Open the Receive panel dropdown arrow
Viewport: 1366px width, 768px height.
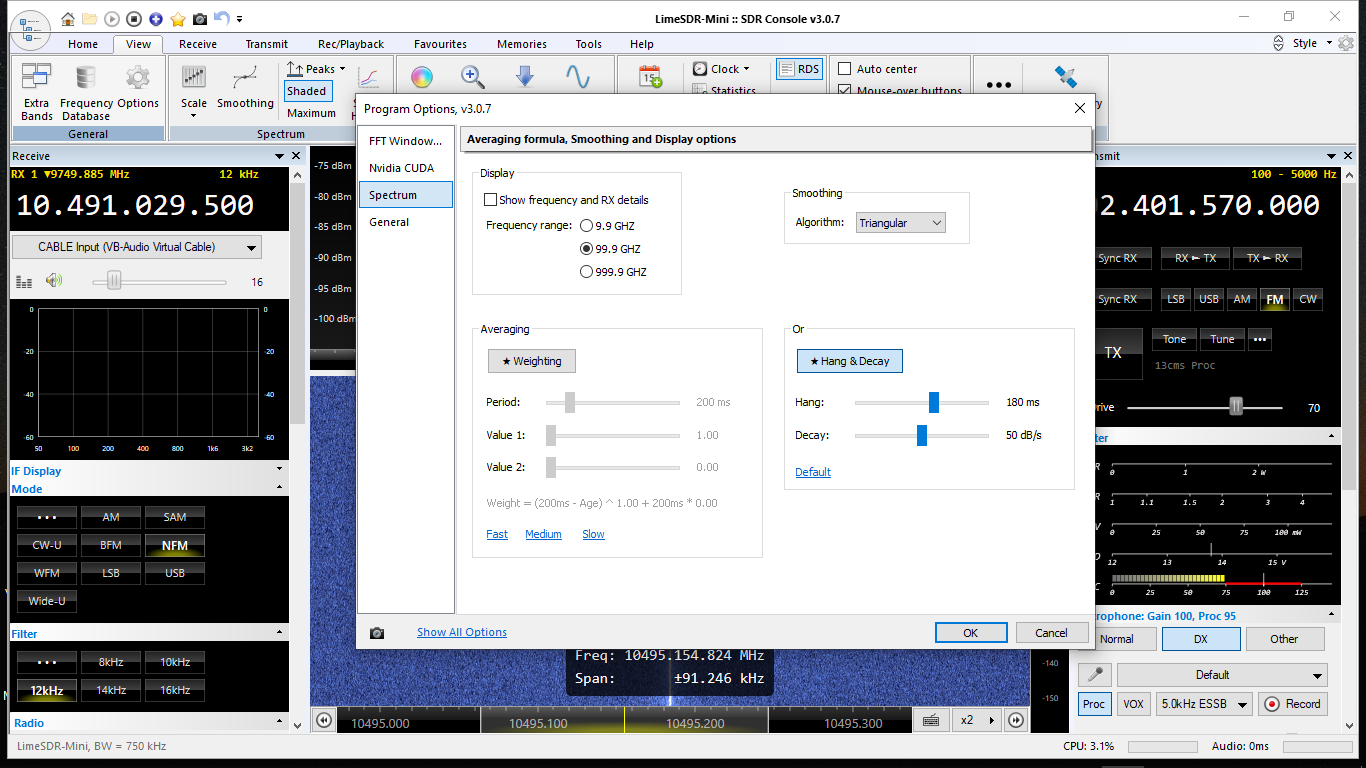(279, 156)
